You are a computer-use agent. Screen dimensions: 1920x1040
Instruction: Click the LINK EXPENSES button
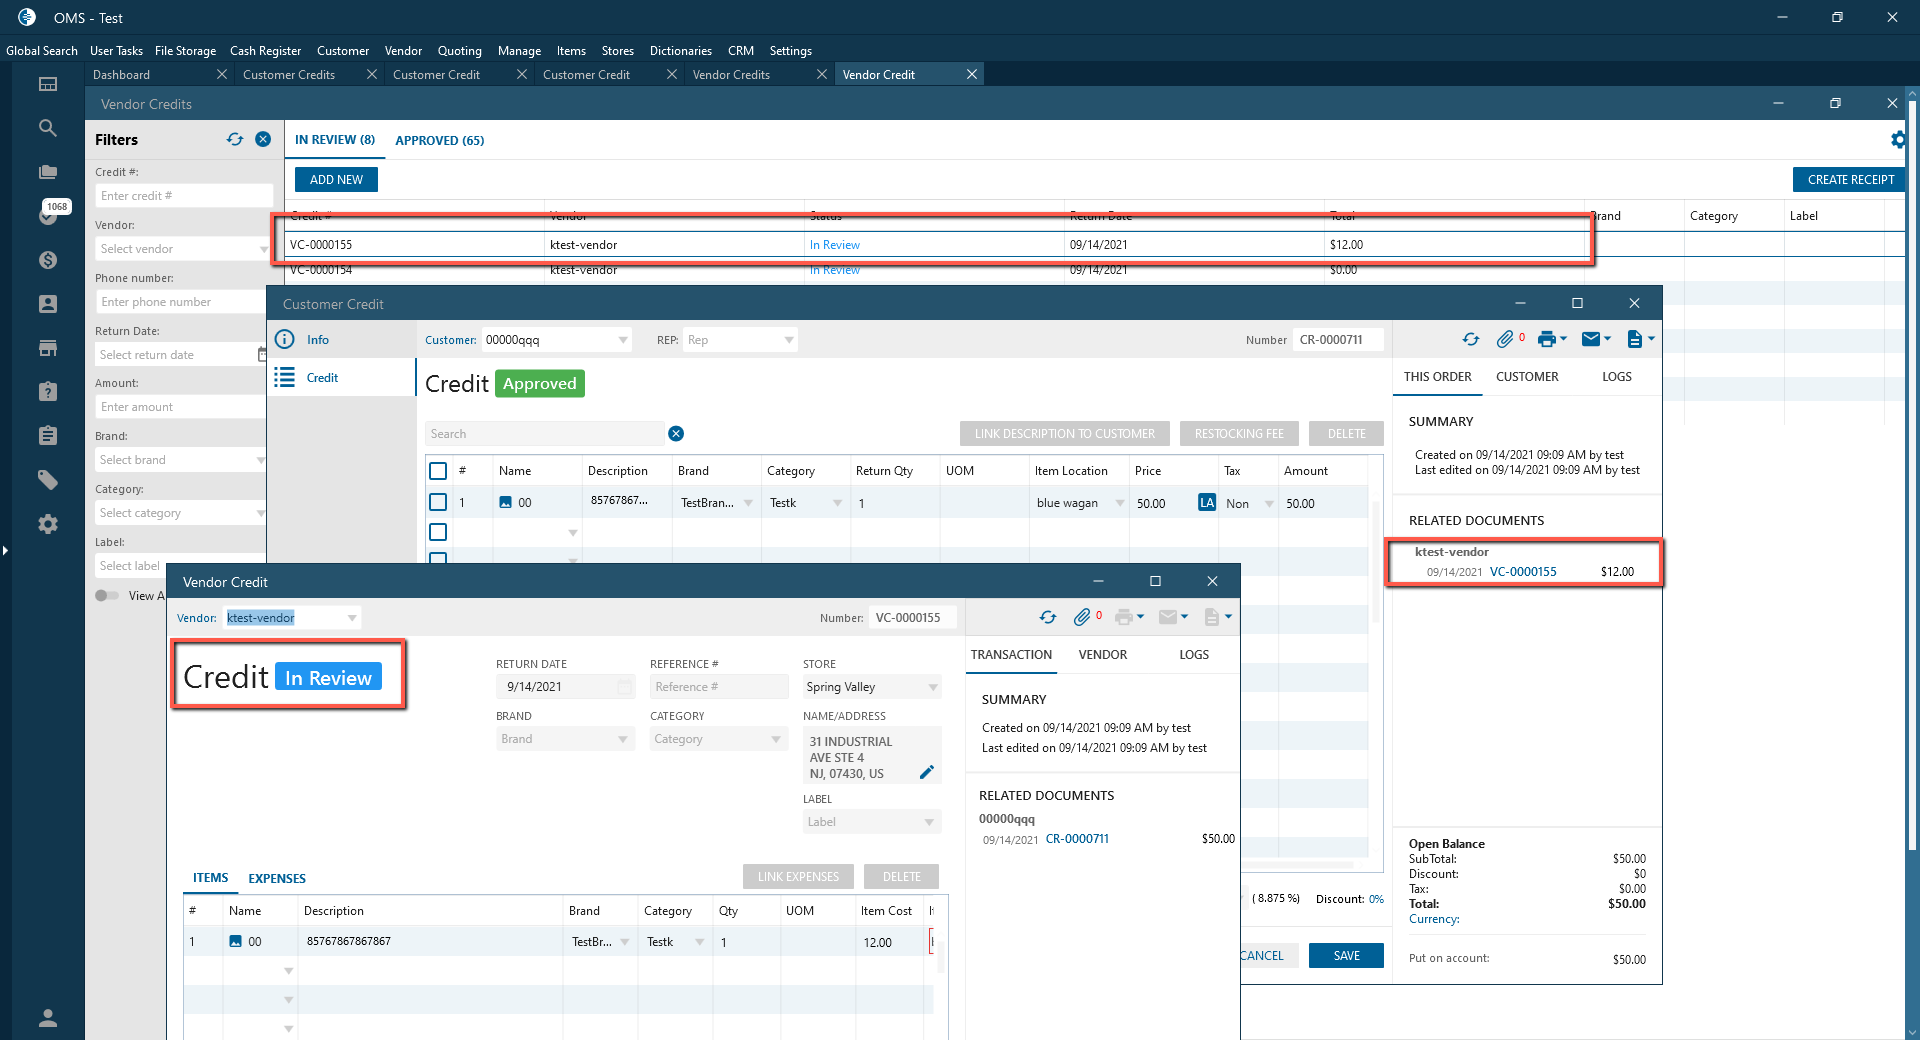[x=798, y=877]
